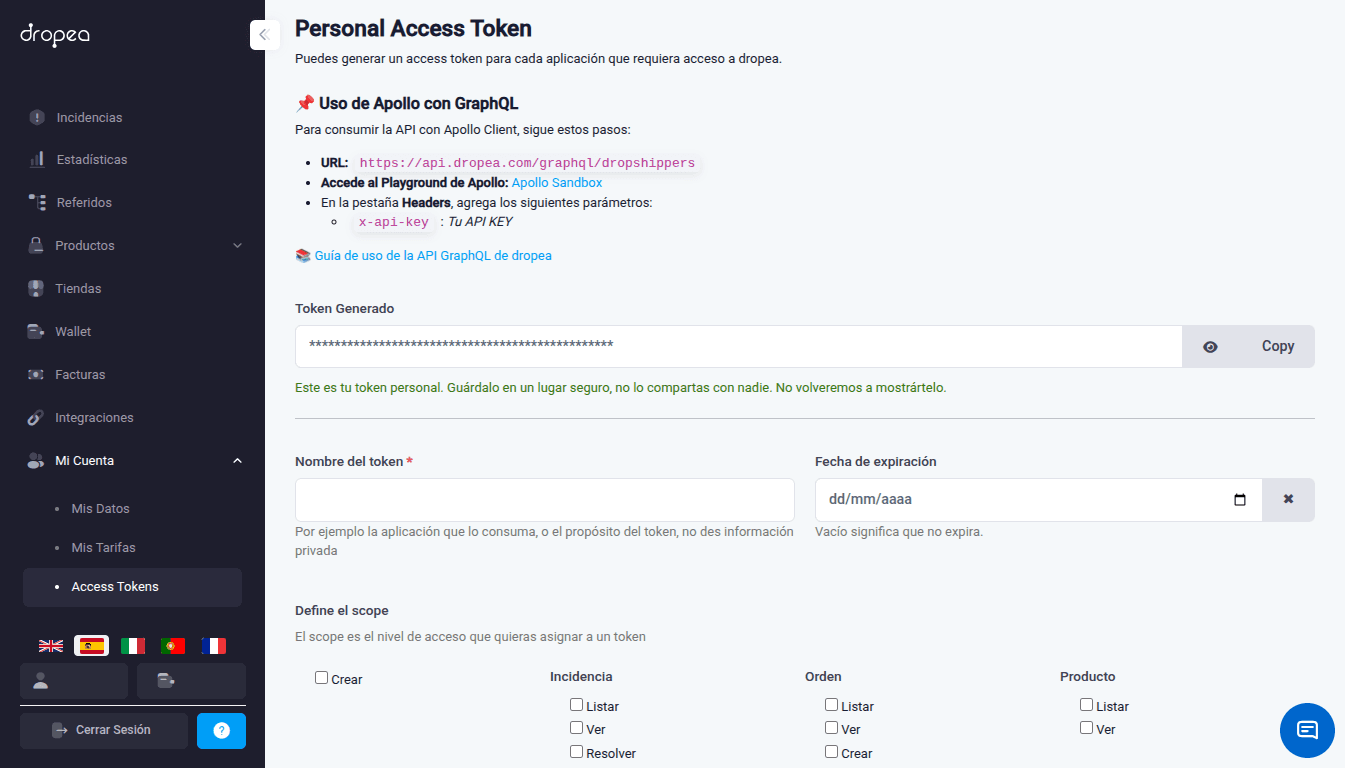Screen dimensions: 1345x768
Task: Tick the Producto Listar checkbox
Action: pyautogui.click(x=1087, y=705)
